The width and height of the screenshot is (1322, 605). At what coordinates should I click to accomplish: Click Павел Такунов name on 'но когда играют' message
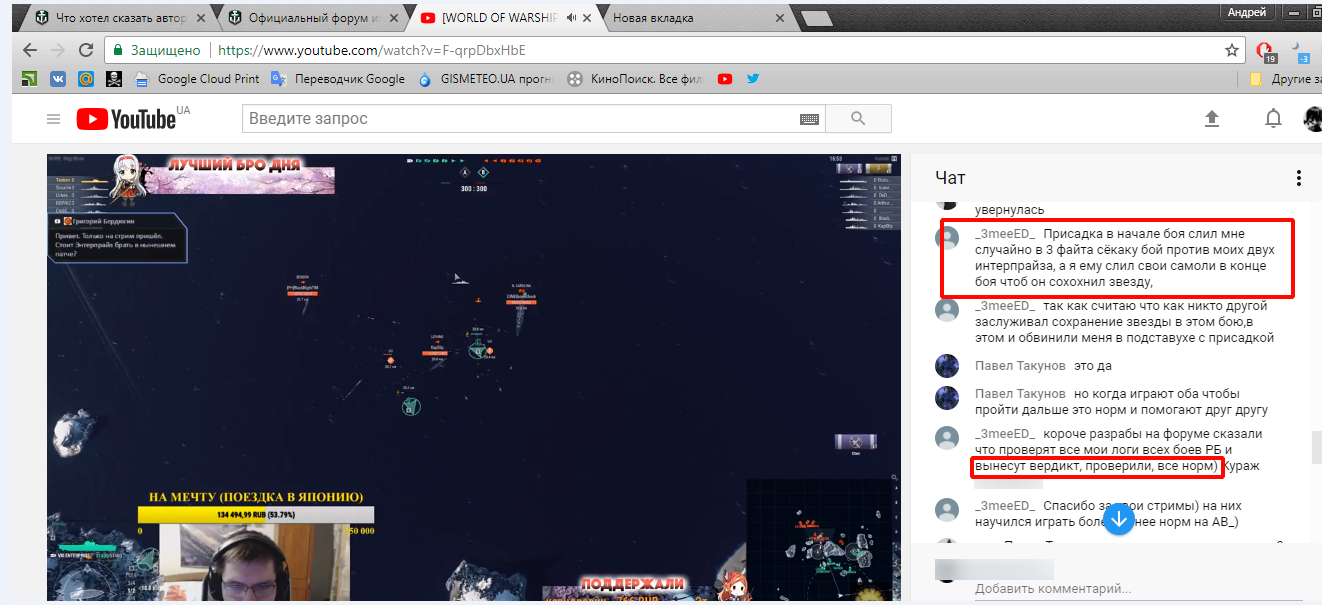pyautogui.click(x=1019, y=393)
